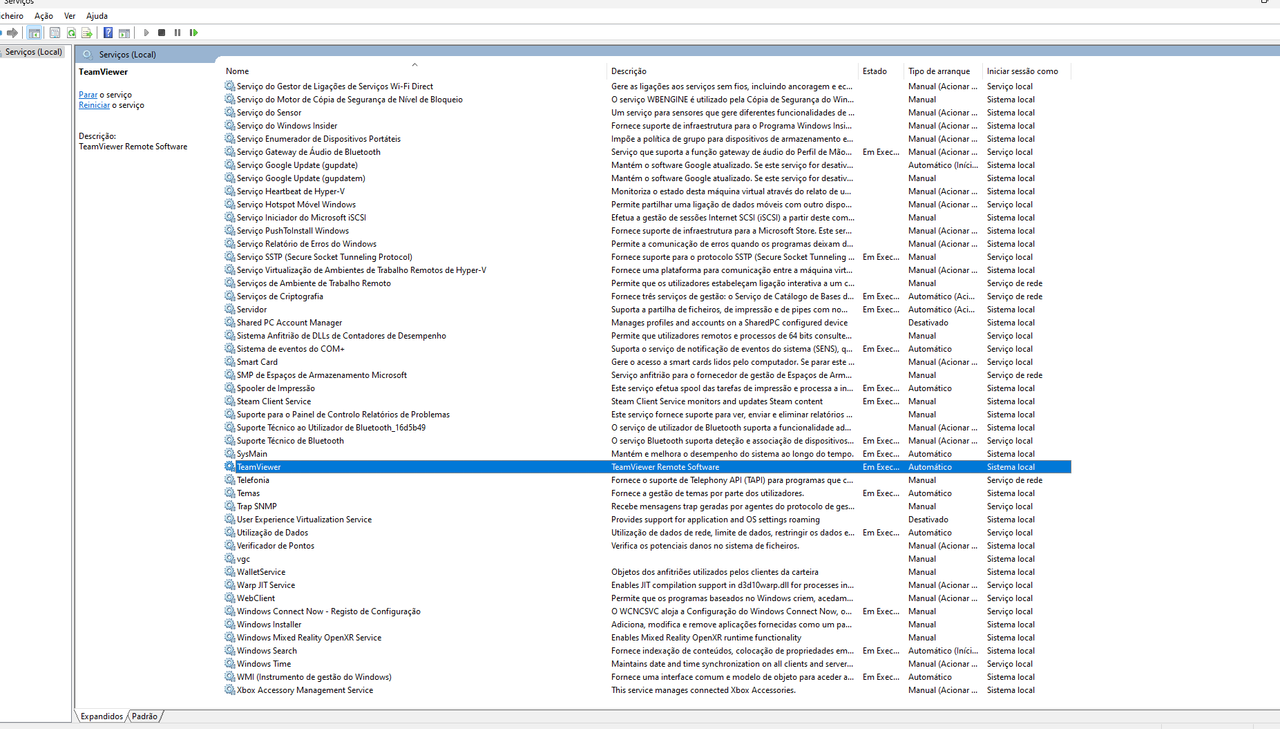Sort by the Nome column header
The image size is (1280, 729).
click(x=412, y=71)
